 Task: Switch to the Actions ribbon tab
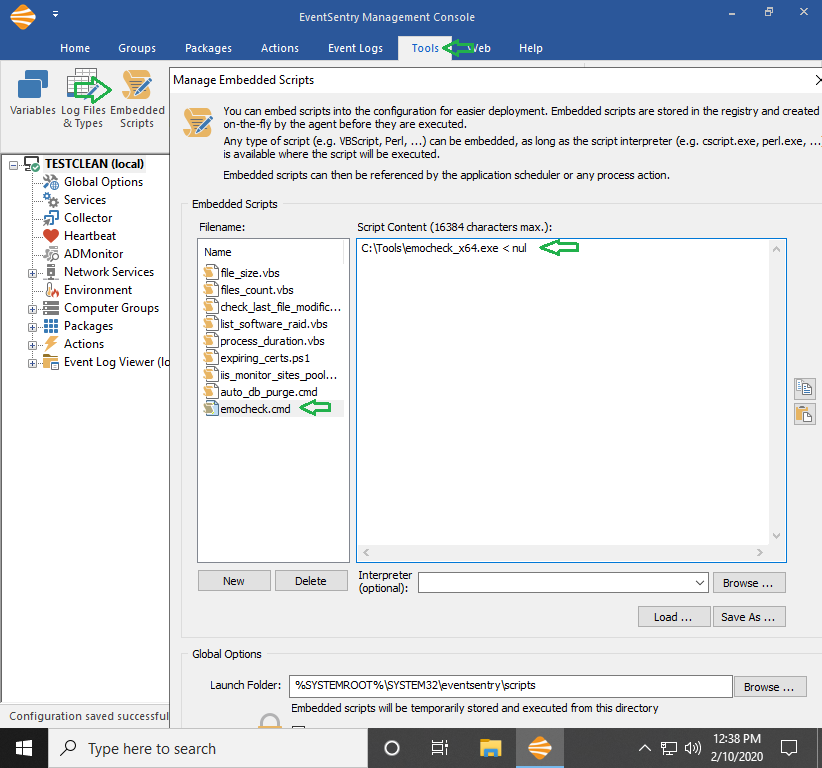(x=280, y=48)
